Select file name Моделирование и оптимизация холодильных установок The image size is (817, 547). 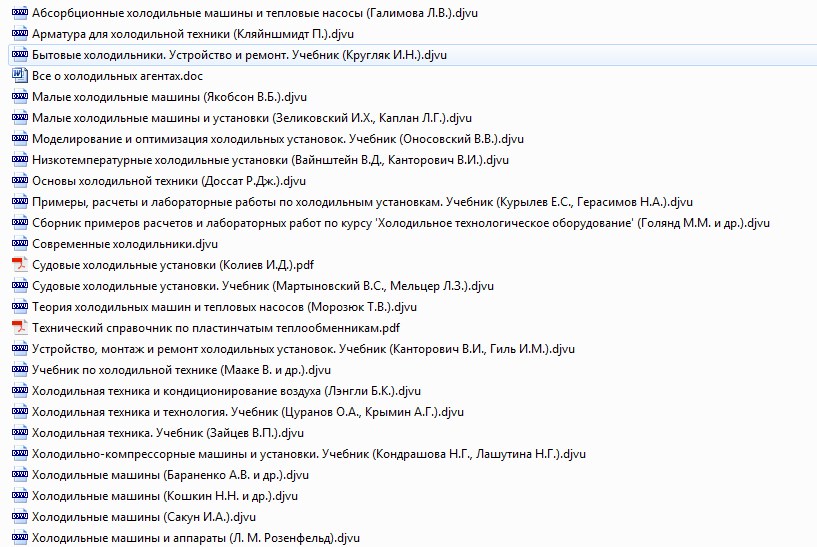pos(278,139)
